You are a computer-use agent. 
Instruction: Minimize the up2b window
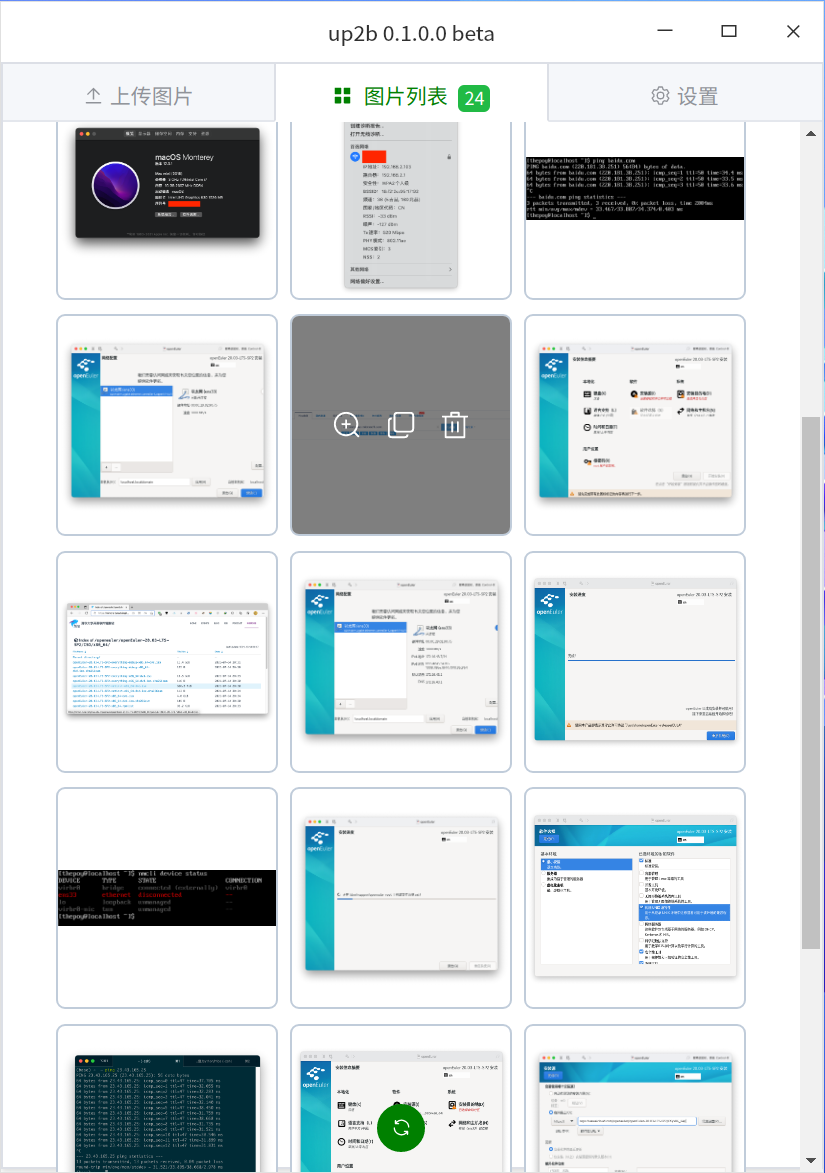[665, 31]
